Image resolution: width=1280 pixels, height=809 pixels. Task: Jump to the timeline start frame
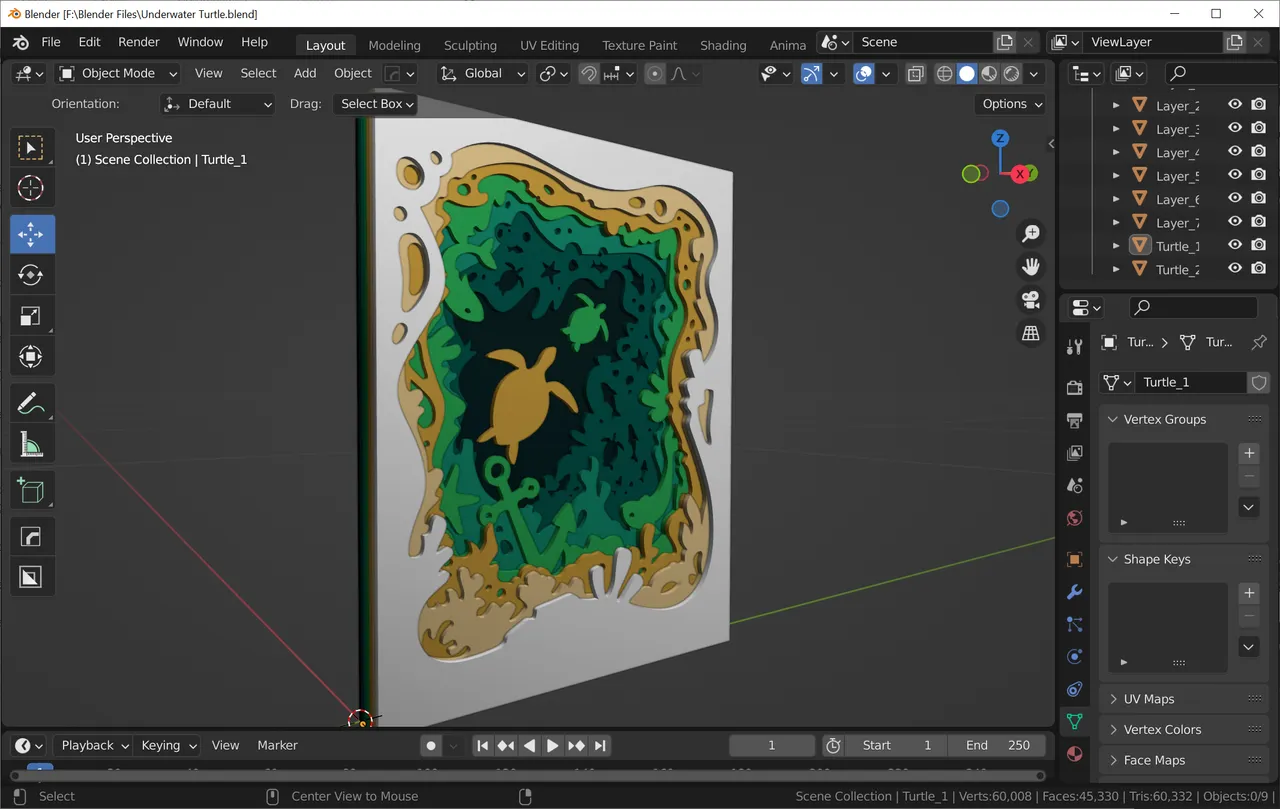click(x=483, y=745)
